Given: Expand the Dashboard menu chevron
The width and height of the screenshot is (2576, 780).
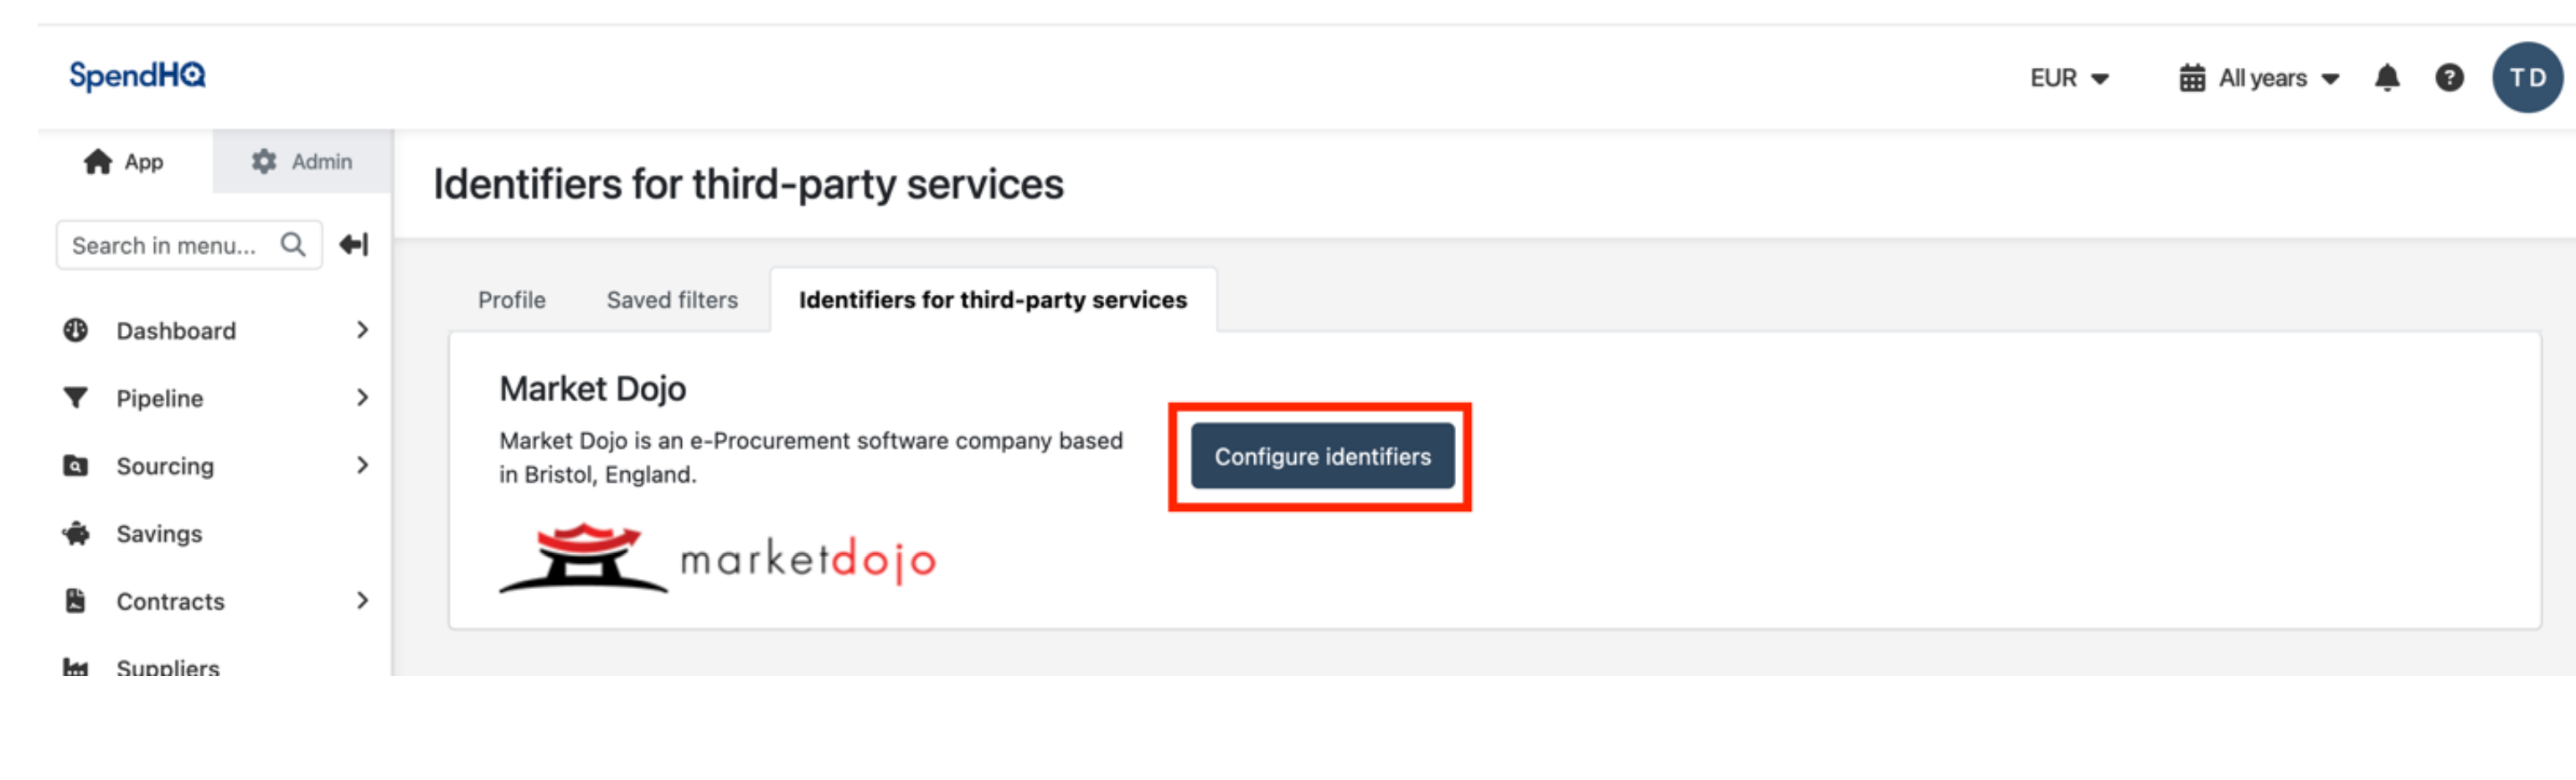Looking at the screenshot, I should click(362, 330).
